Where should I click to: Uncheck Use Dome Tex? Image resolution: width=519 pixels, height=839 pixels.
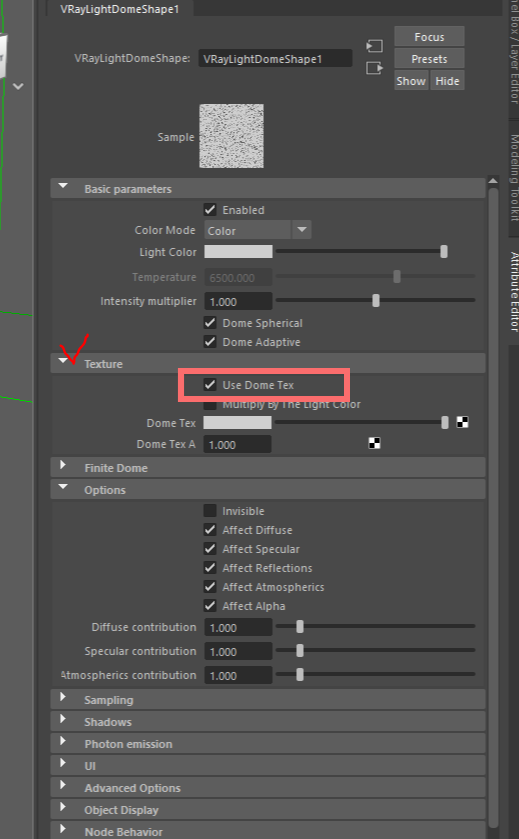[210, 384]
